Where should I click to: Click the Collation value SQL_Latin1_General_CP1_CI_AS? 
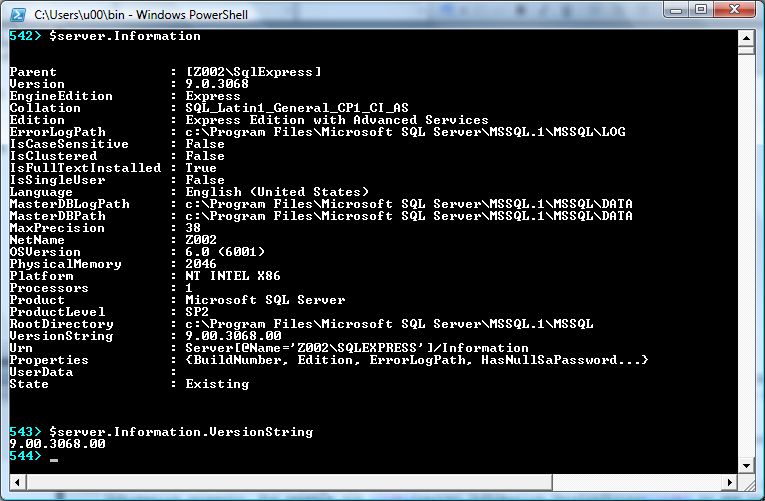(297, 108)
